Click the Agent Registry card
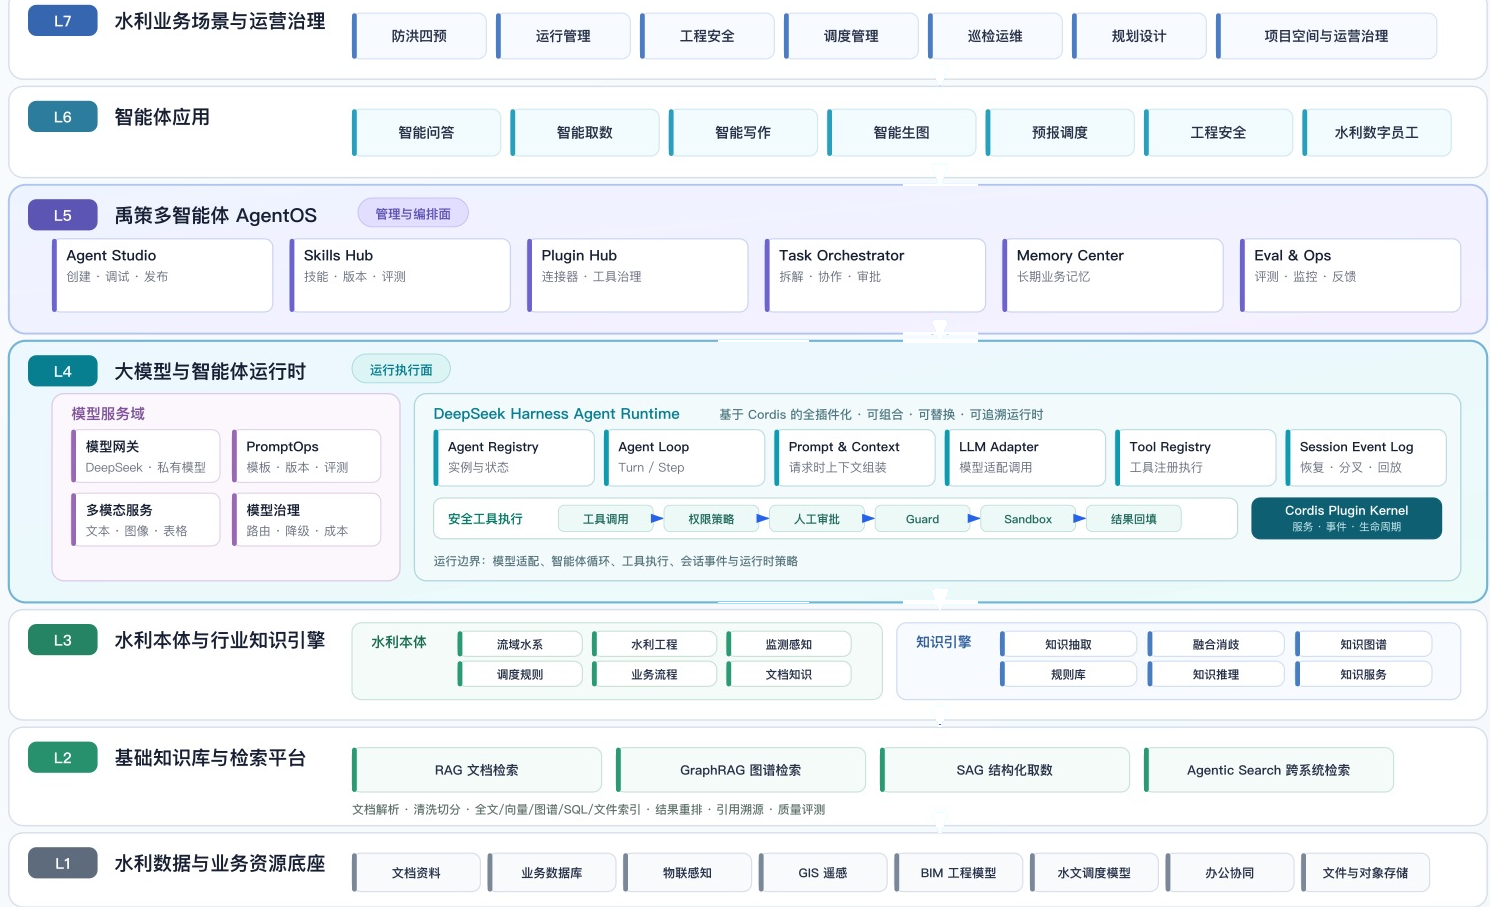1490x907 pixels. click(x=514, y=457)
